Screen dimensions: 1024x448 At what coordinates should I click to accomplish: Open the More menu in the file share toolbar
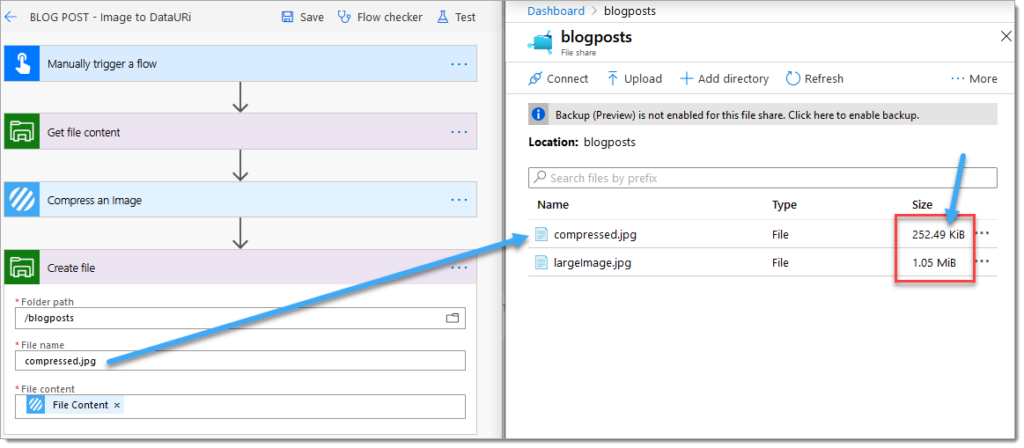974,79
